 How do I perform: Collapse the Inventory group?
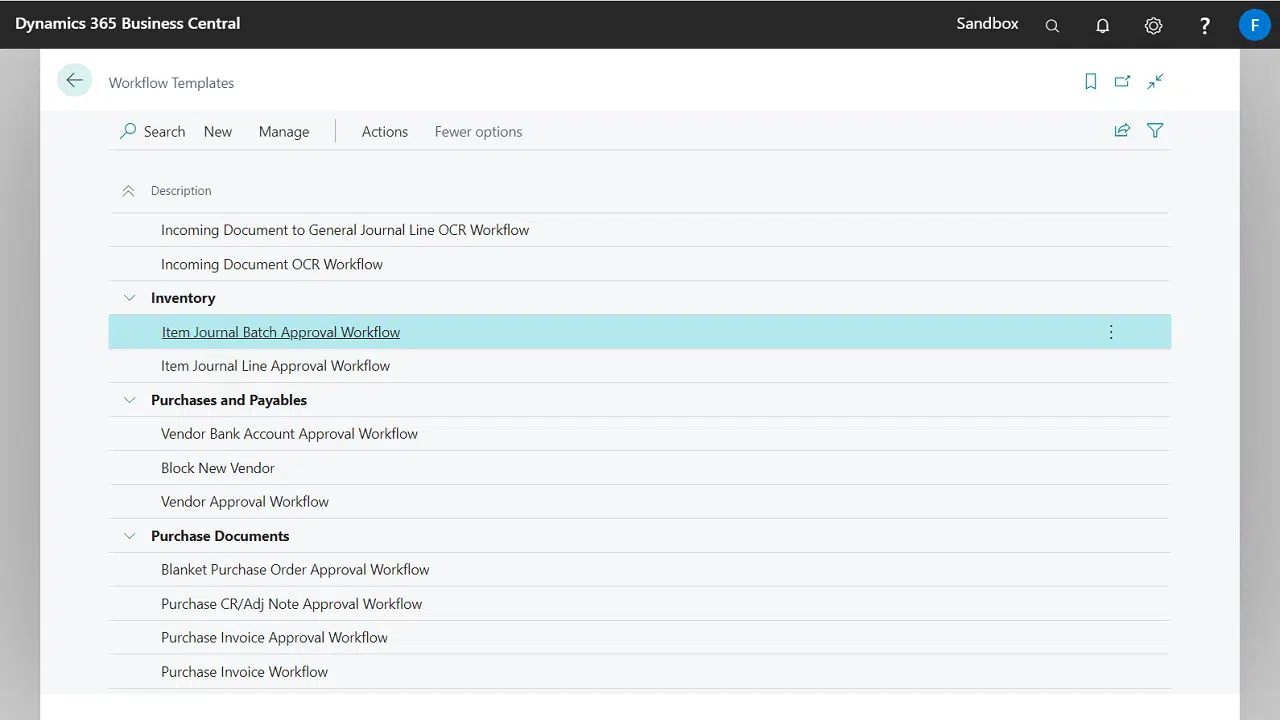[129, 298]
